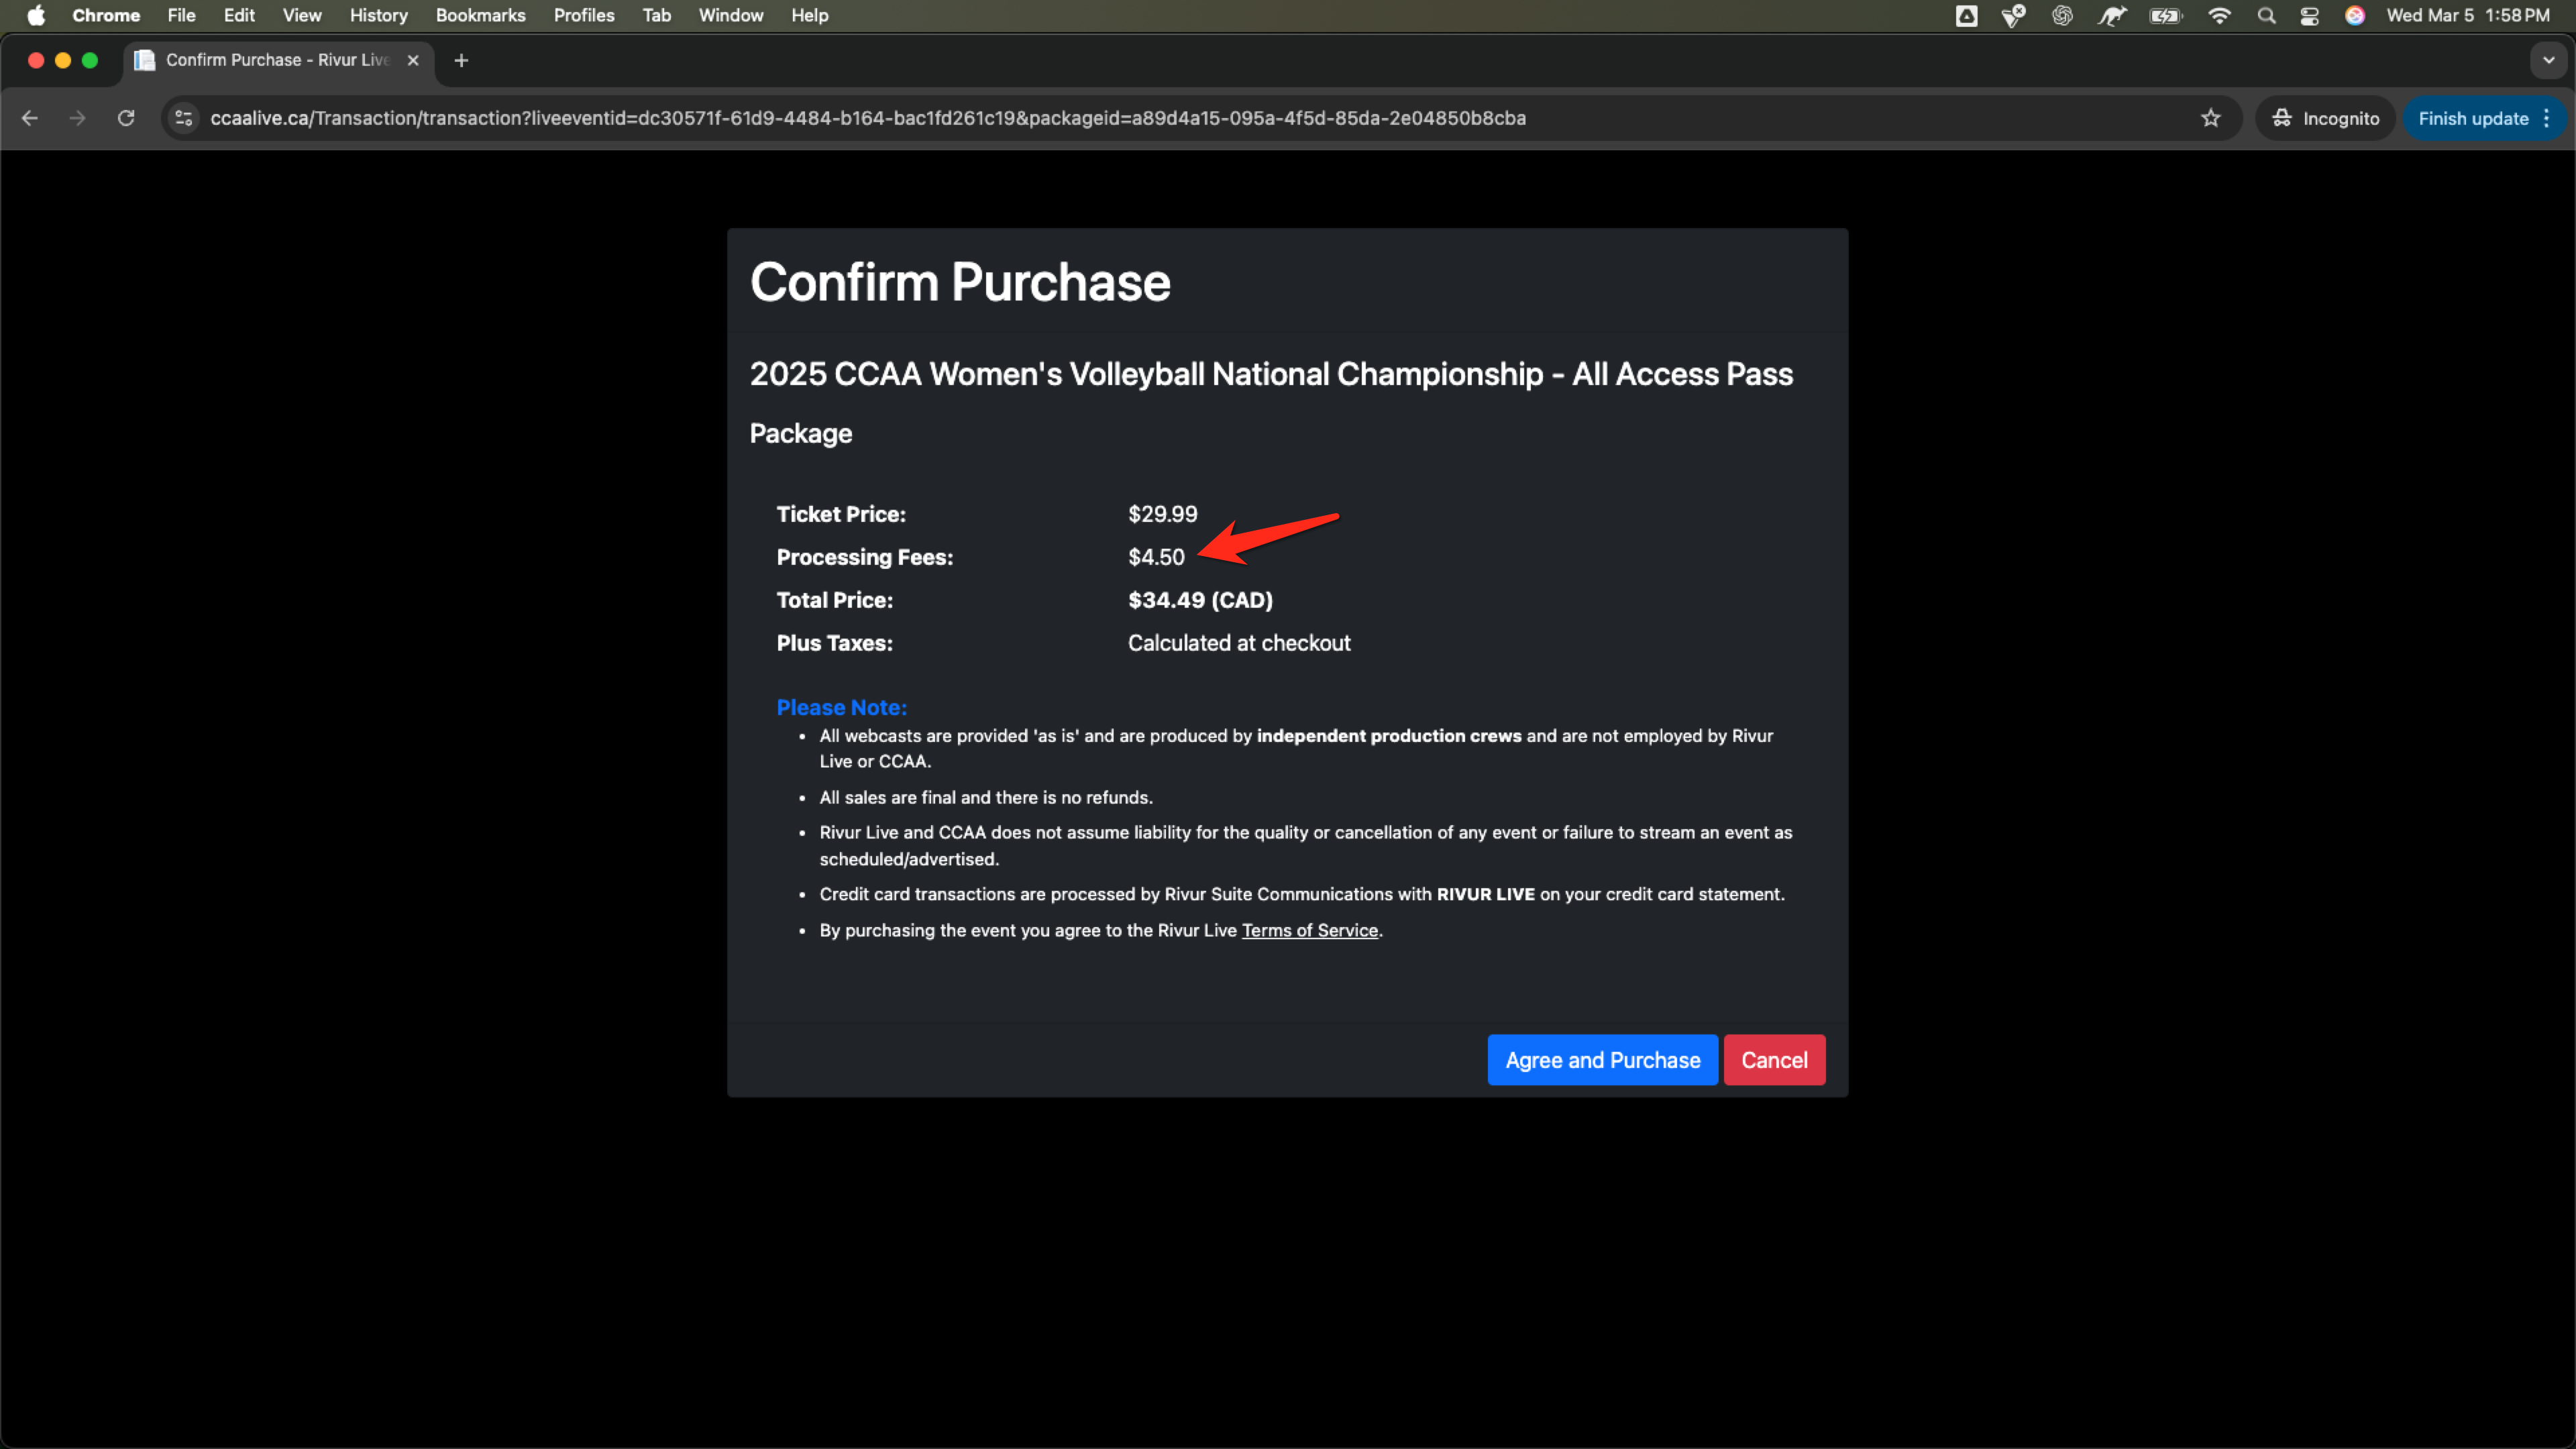The image size is (2576, 1449).
Task: Click the triangle app menu bar icon
Action: [x=1967, y=15]
